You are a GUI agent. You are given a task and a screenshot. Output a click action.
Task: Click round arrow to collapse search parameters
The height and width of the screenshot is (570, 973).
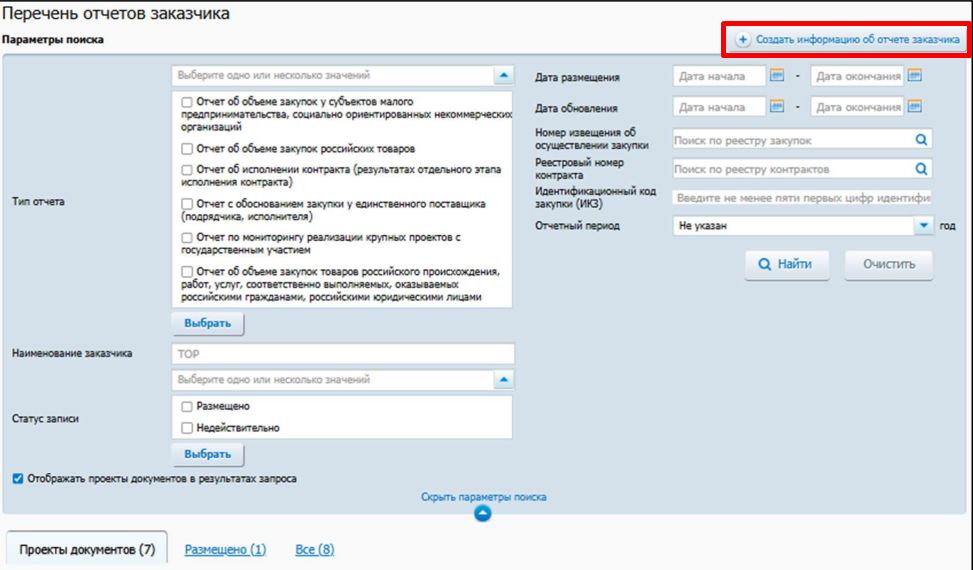click(483, 513)
